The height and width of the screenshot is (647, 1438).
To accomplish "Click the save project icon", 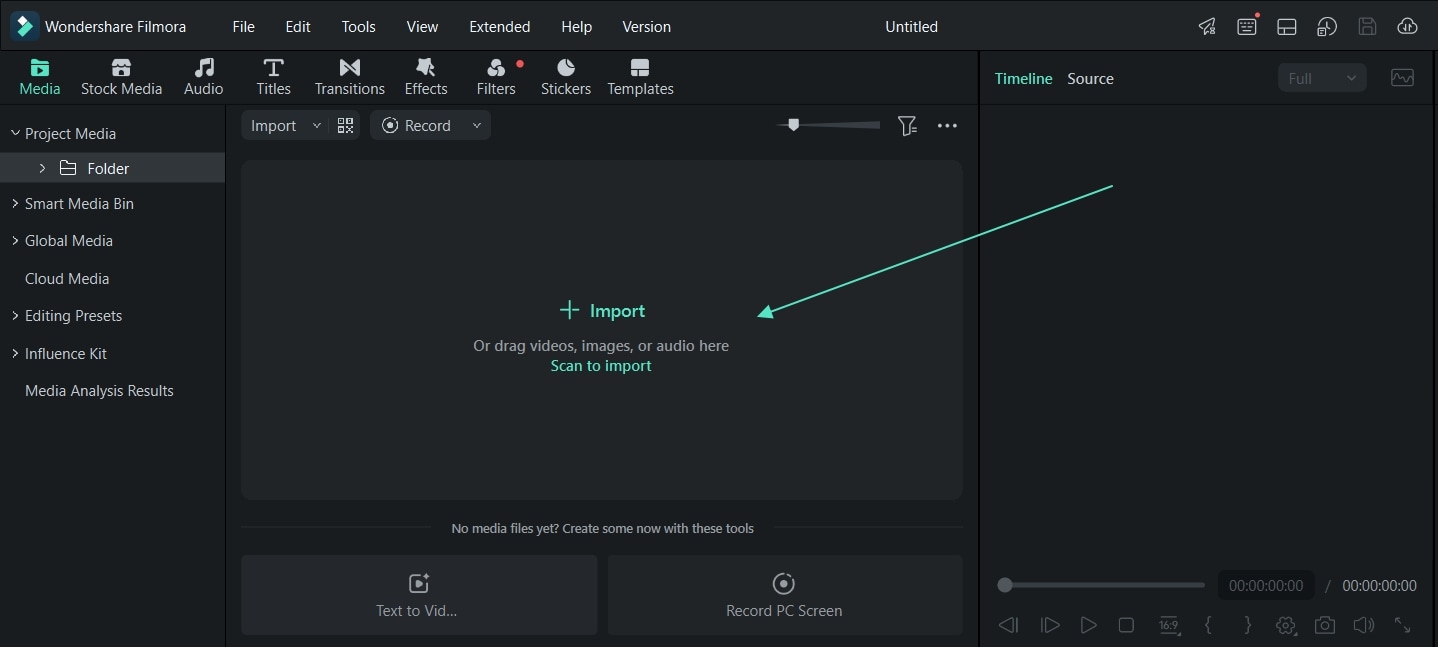I will tap(1367, 27).
